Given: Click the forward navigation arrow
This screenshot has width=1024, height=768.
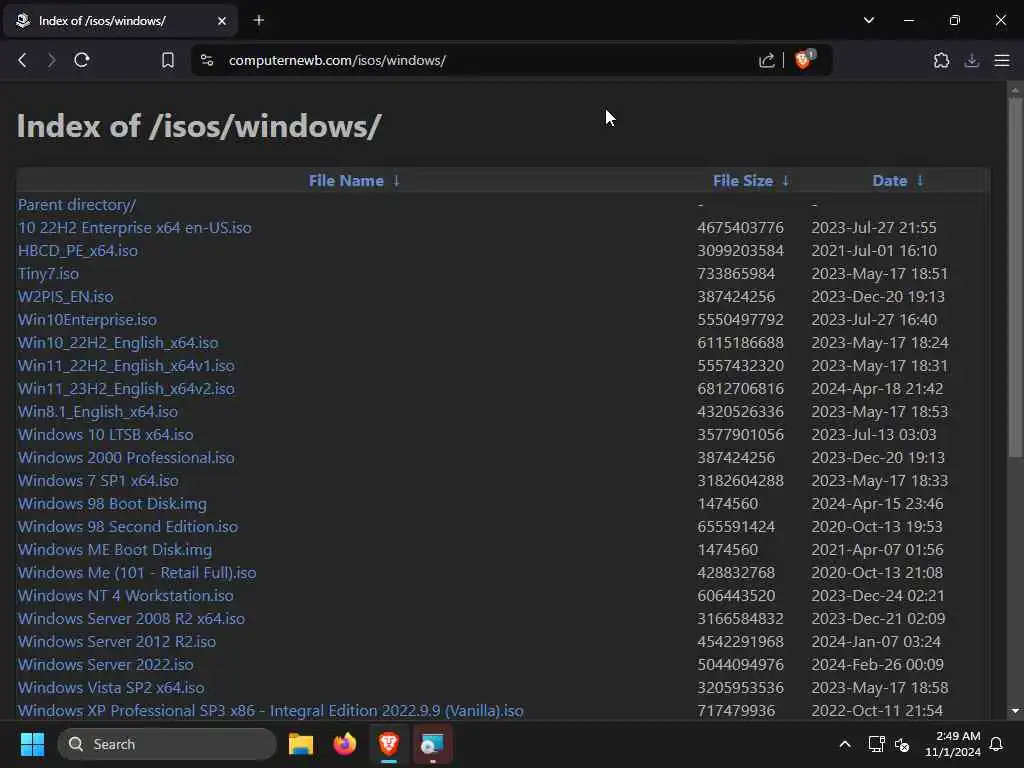Looking at the screenshot, I should click(52, 60).
